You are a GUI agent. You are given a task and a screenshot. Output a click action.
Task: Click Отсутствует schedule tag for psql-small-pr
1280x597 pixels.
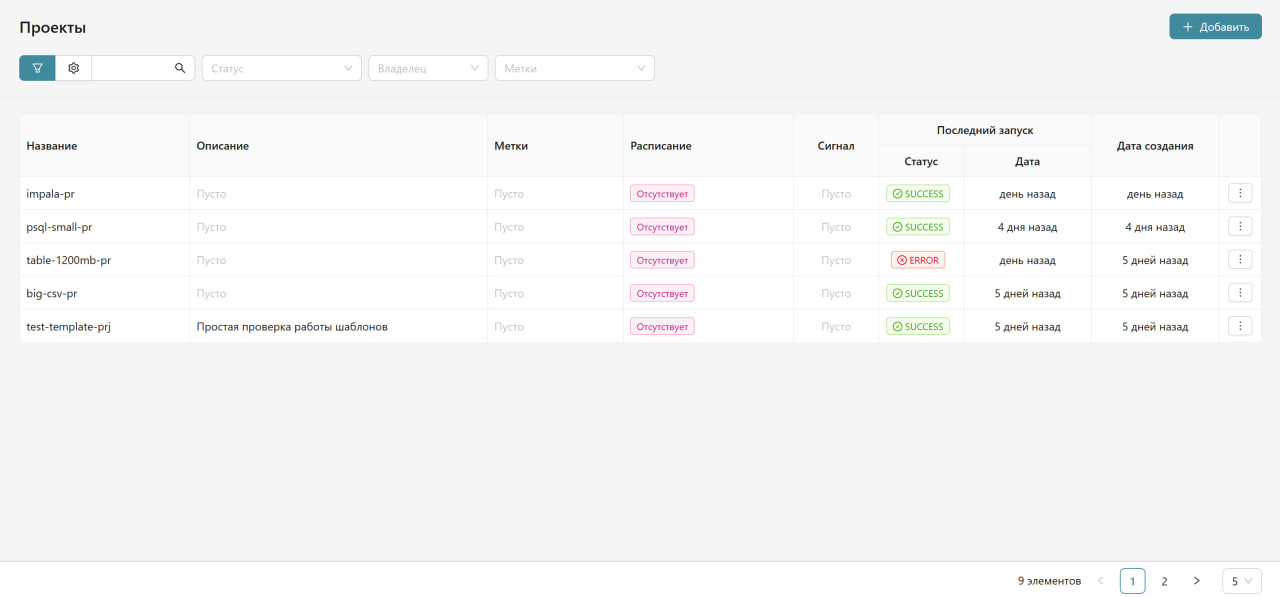662,227
